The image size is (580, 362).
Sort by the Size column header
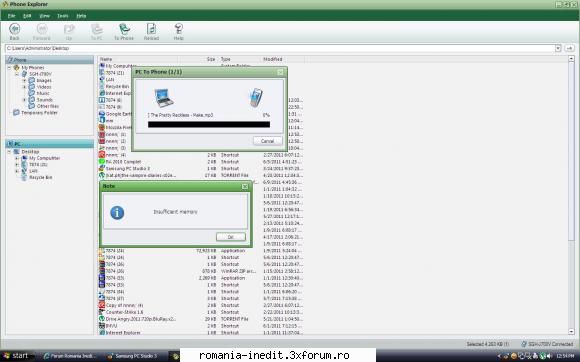(210, 59)
